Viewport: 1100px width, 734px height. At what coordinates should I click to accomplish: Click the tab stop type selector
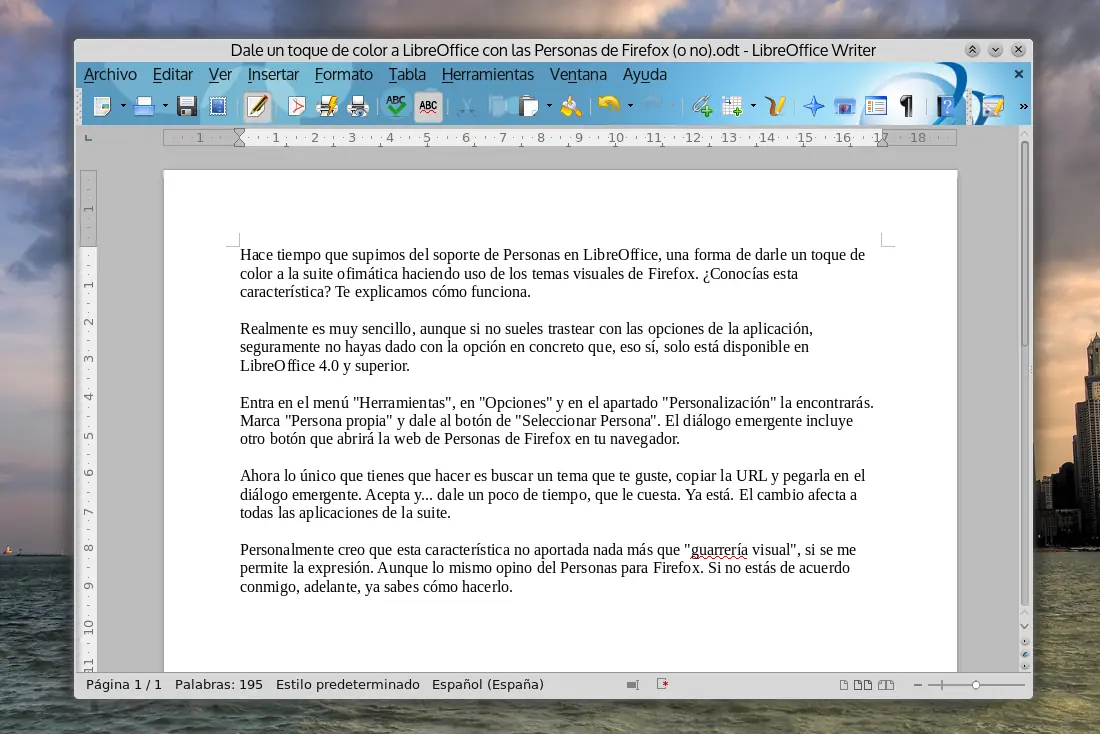[88, 138]
